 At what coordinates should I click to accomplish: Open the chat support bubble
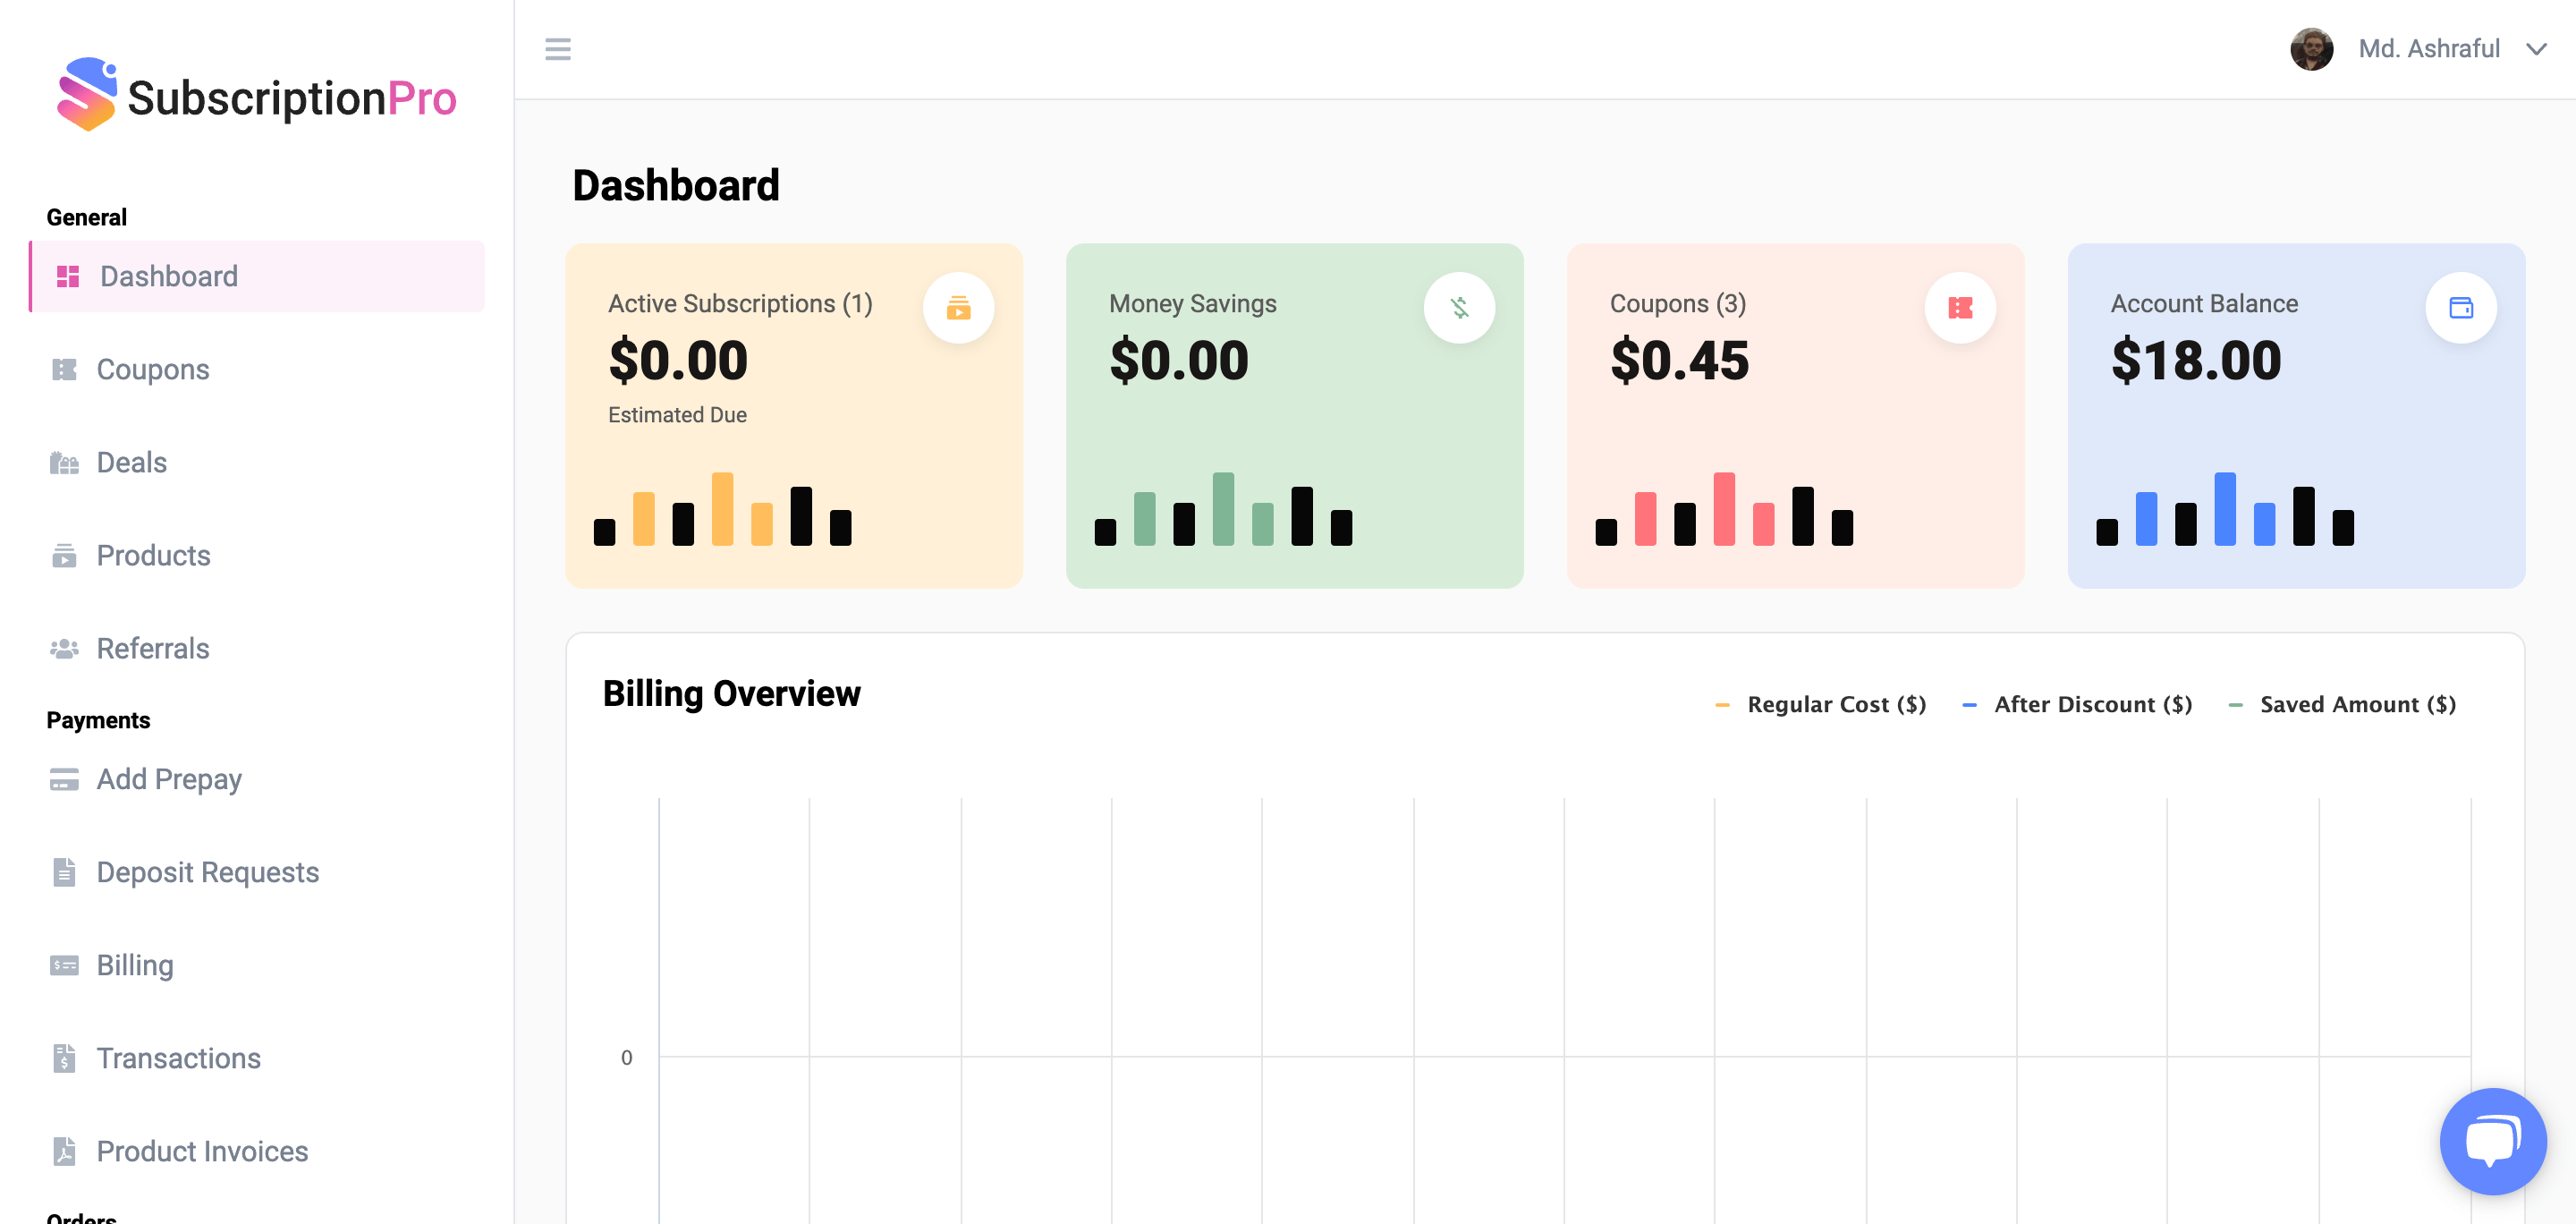pos(2492,1141)
